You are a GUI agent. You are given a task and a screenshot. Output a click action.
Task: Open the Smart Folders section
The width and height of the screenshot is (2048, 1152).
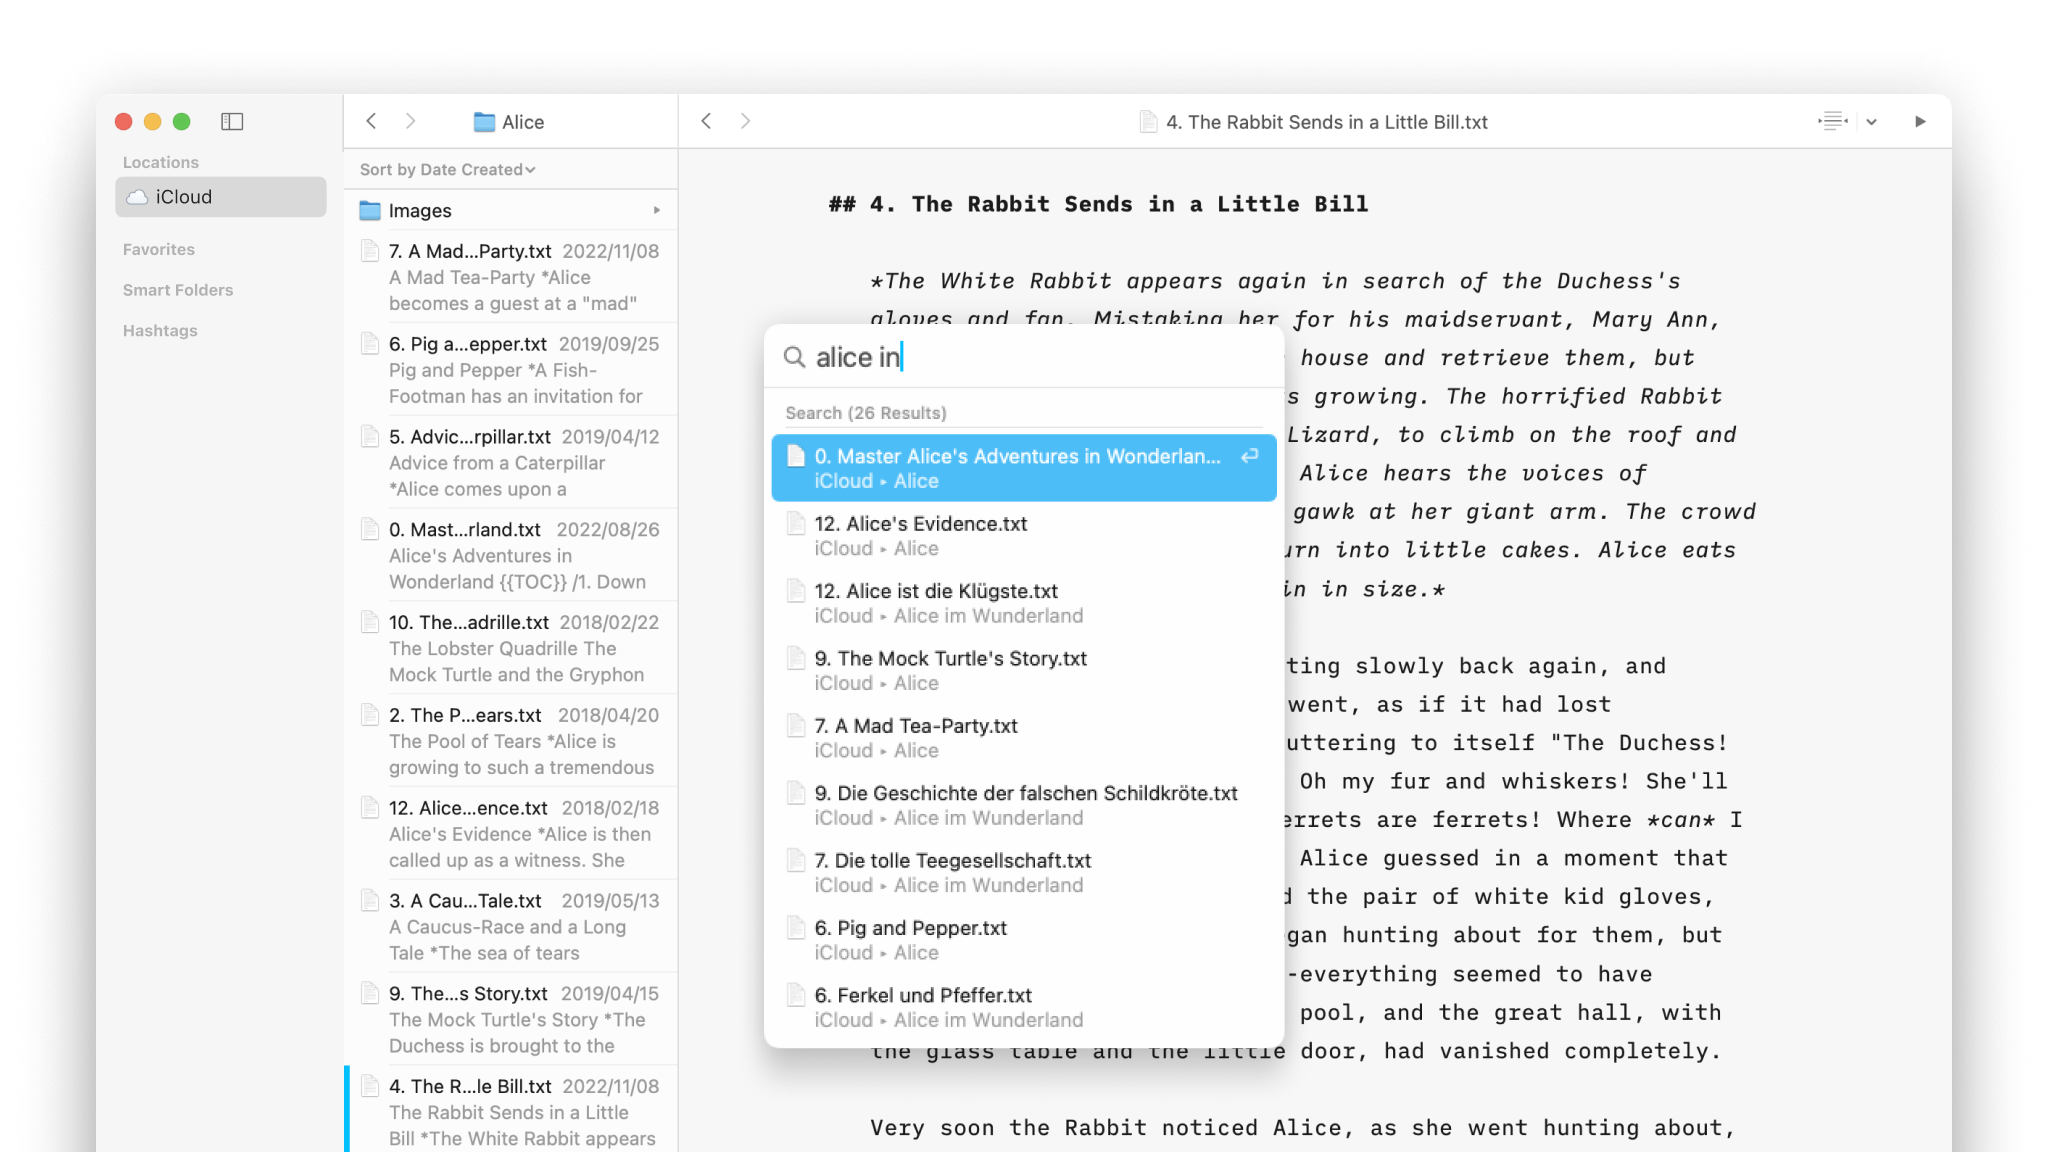[x=178, y=290]
